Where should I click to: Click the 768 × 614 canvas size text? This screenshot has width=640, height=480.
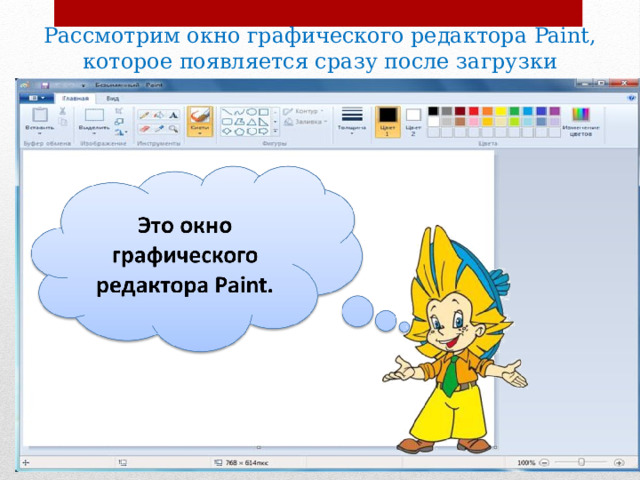247,463
